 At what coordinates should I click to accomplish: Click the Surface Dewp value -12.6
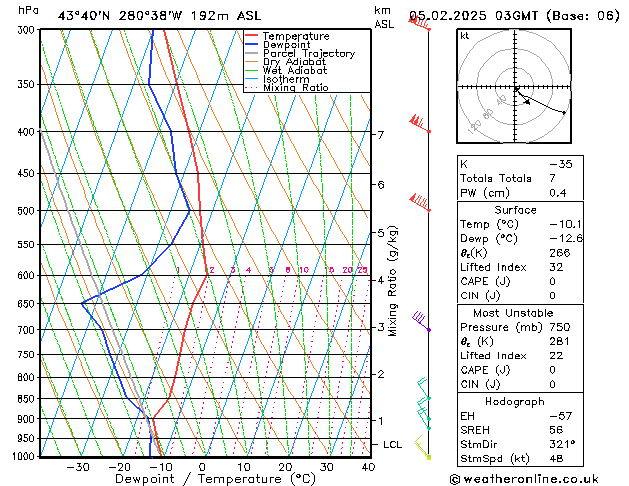pyautogui.click(x=566, y=239)
